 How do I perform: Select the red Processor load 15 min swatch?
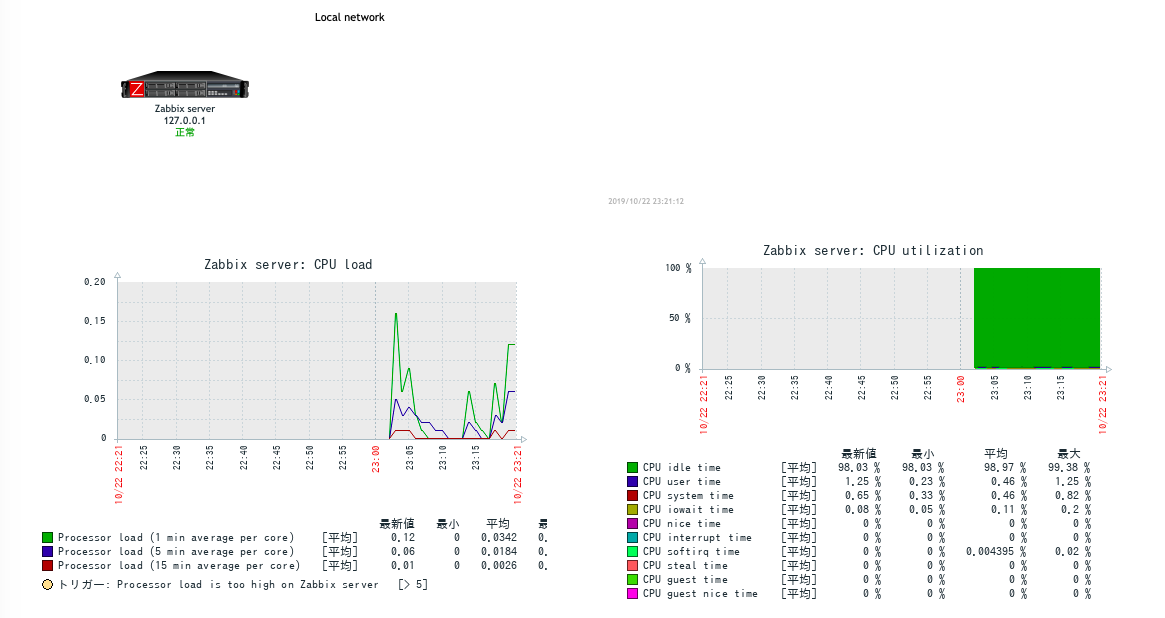[47, 566]
